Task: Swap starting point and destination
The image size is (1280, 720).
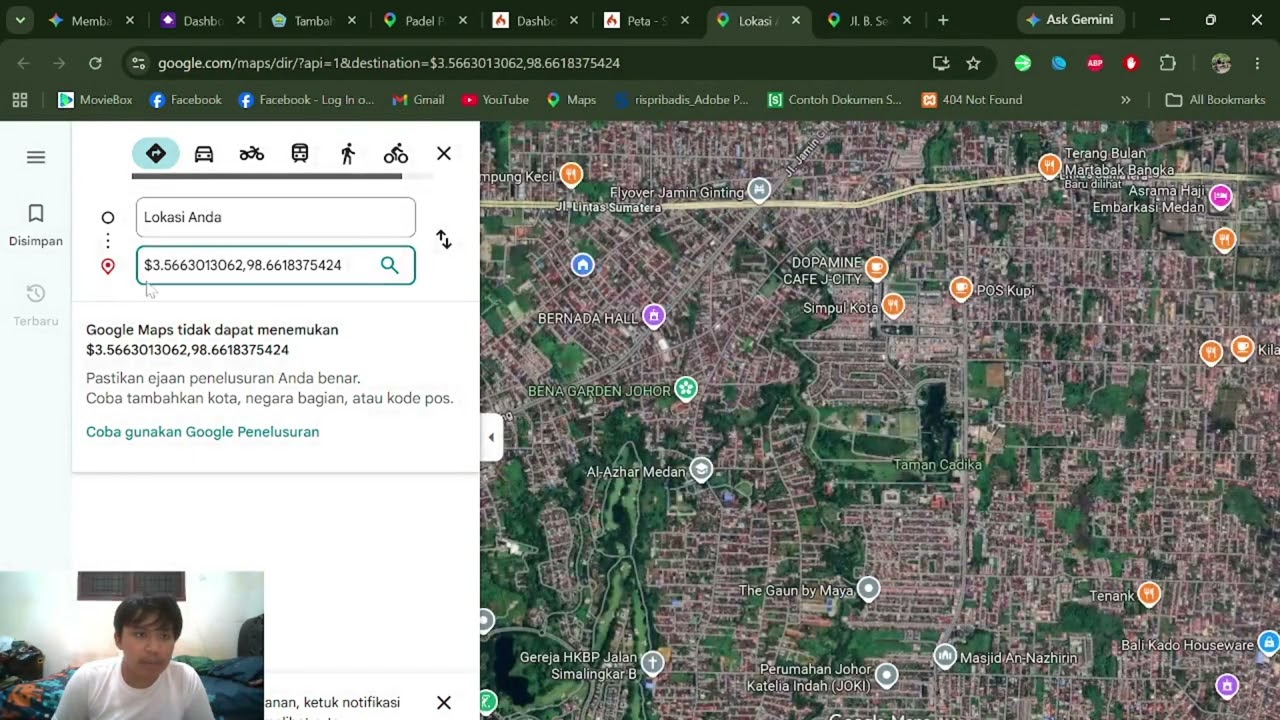Action: pyautogui.click(x=444, y=240)
